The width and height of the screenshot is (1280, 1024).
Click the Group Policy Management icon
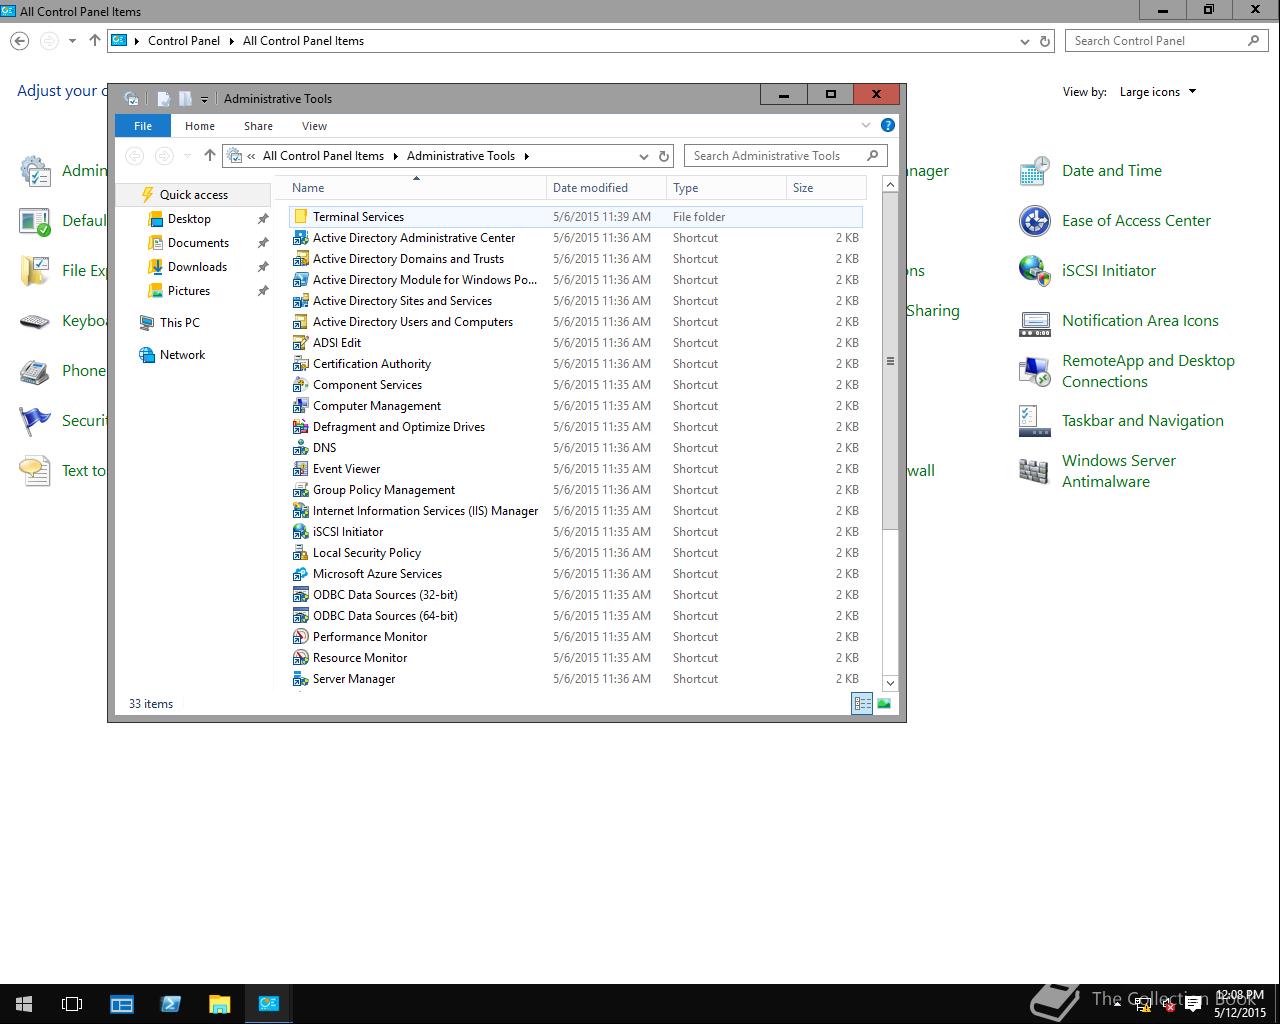300,490
